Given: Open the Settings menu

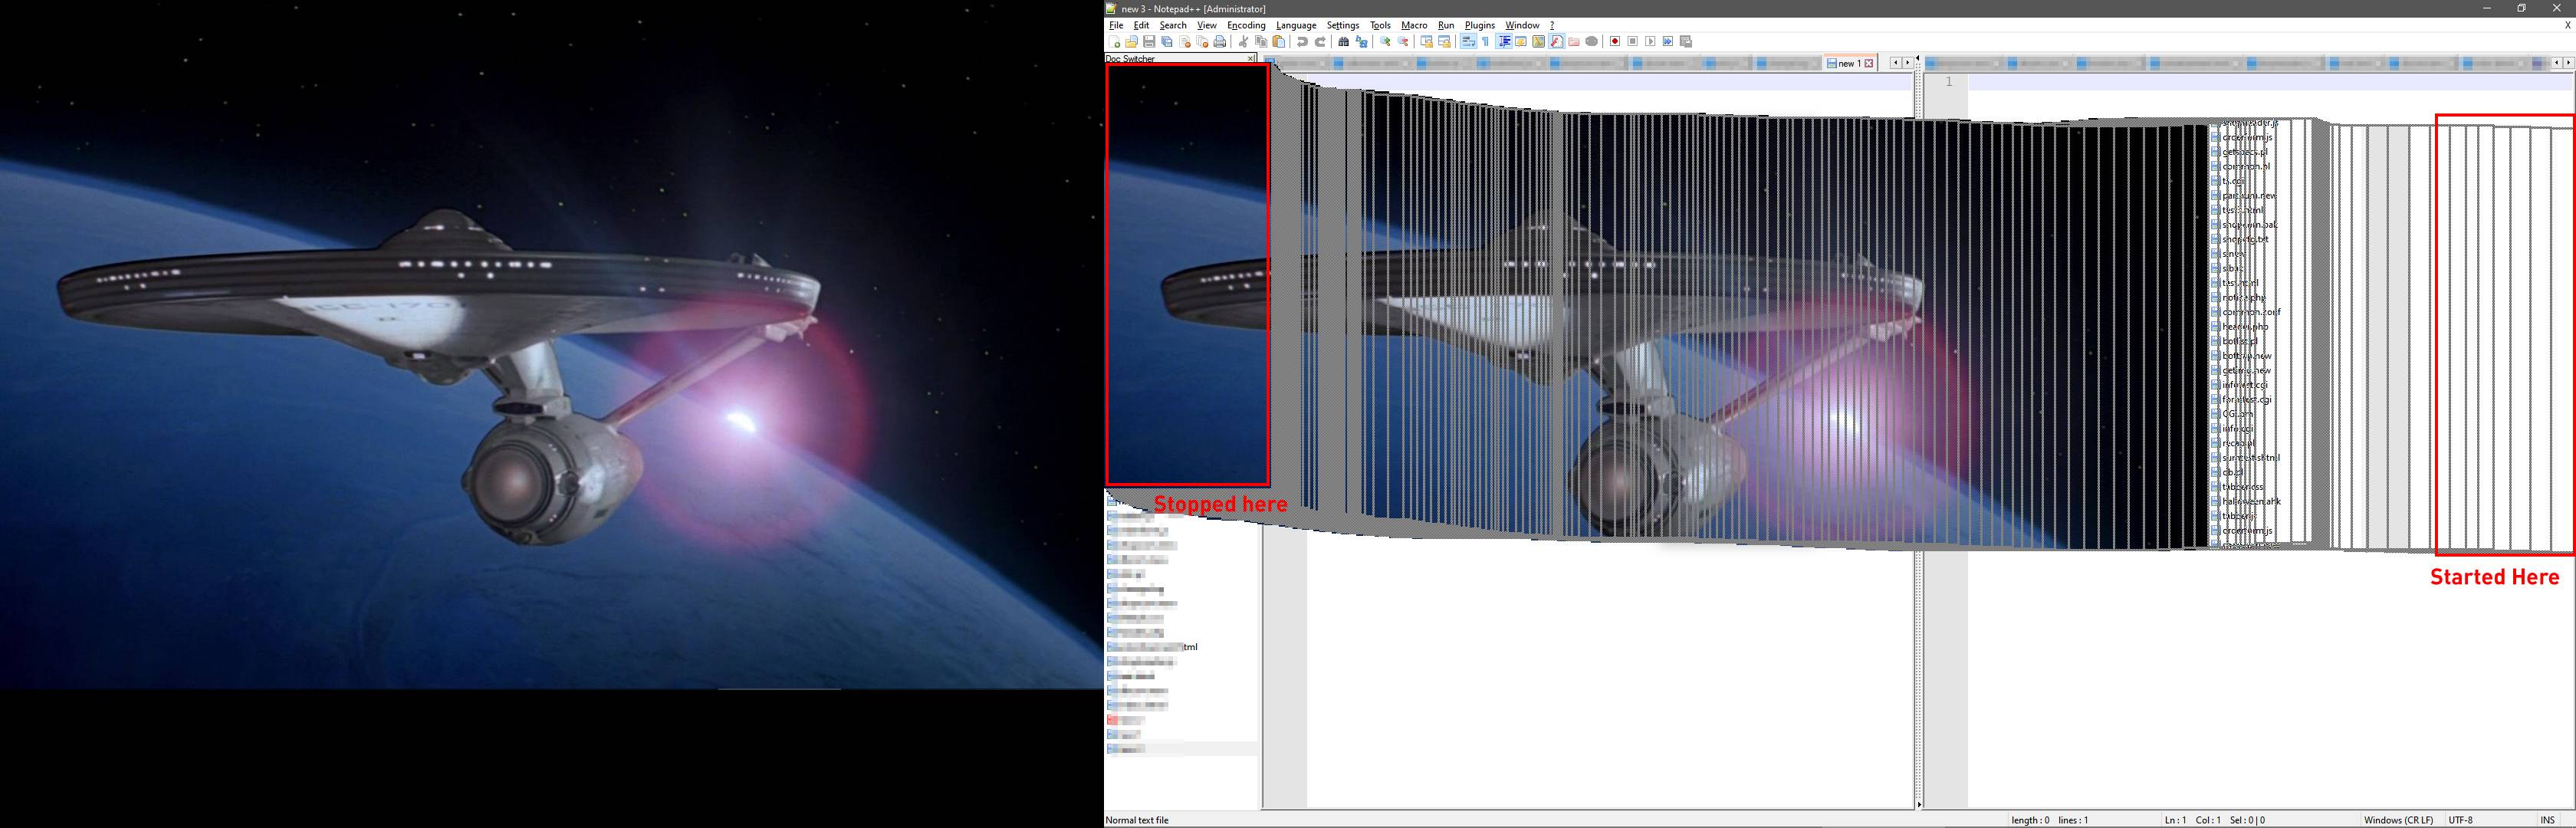Looking at the screenshot, I should pyautogui.click(x=1343, y=25).
